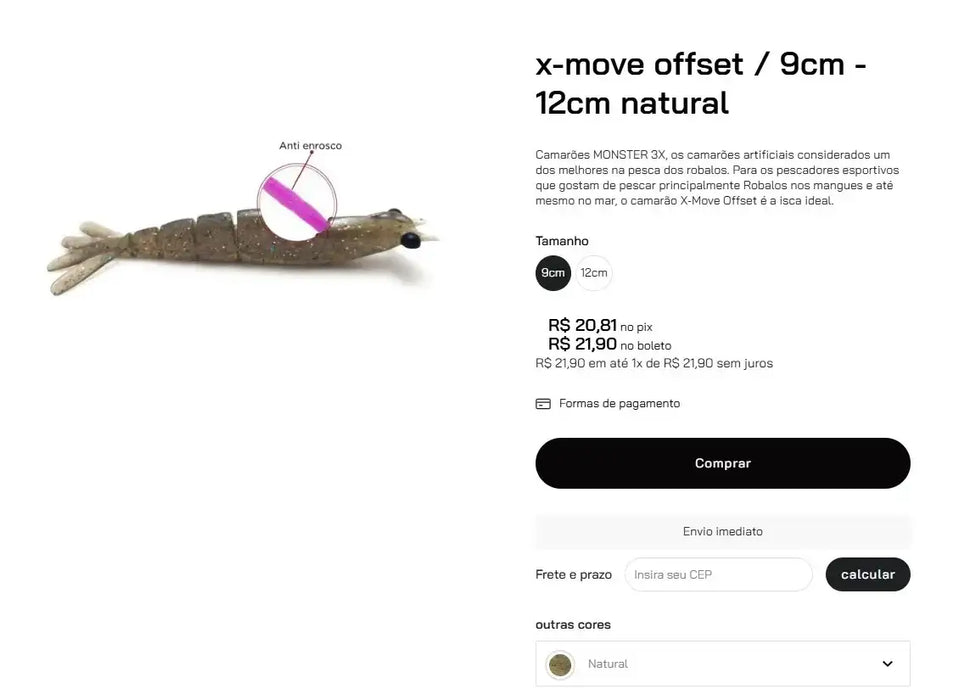Click the Anti enrosco label

coord(310,146)
